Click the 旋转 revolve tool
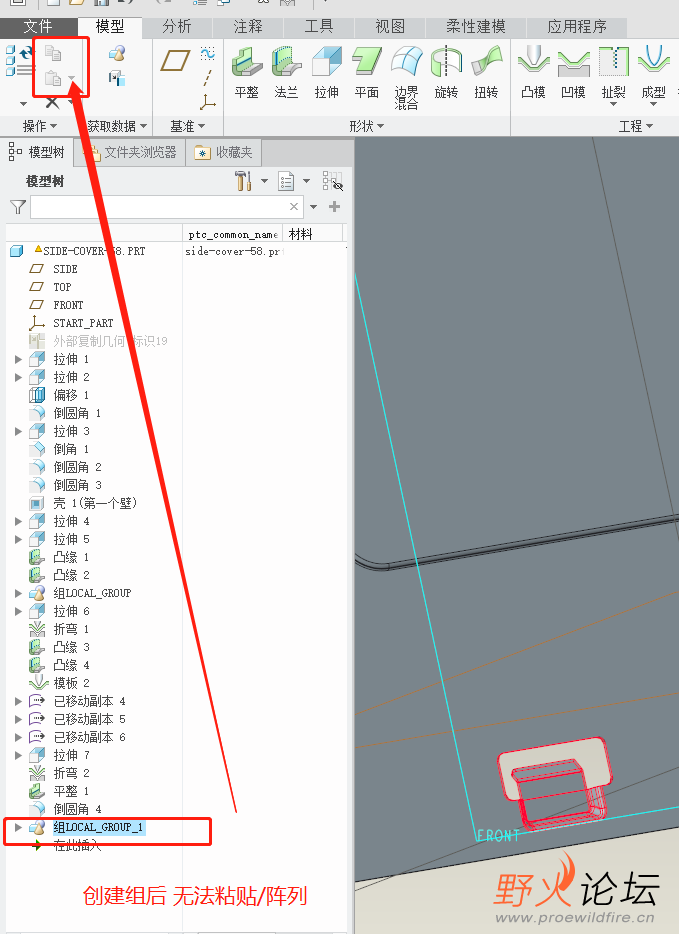 pyautogui.click(x=446, y=71)
